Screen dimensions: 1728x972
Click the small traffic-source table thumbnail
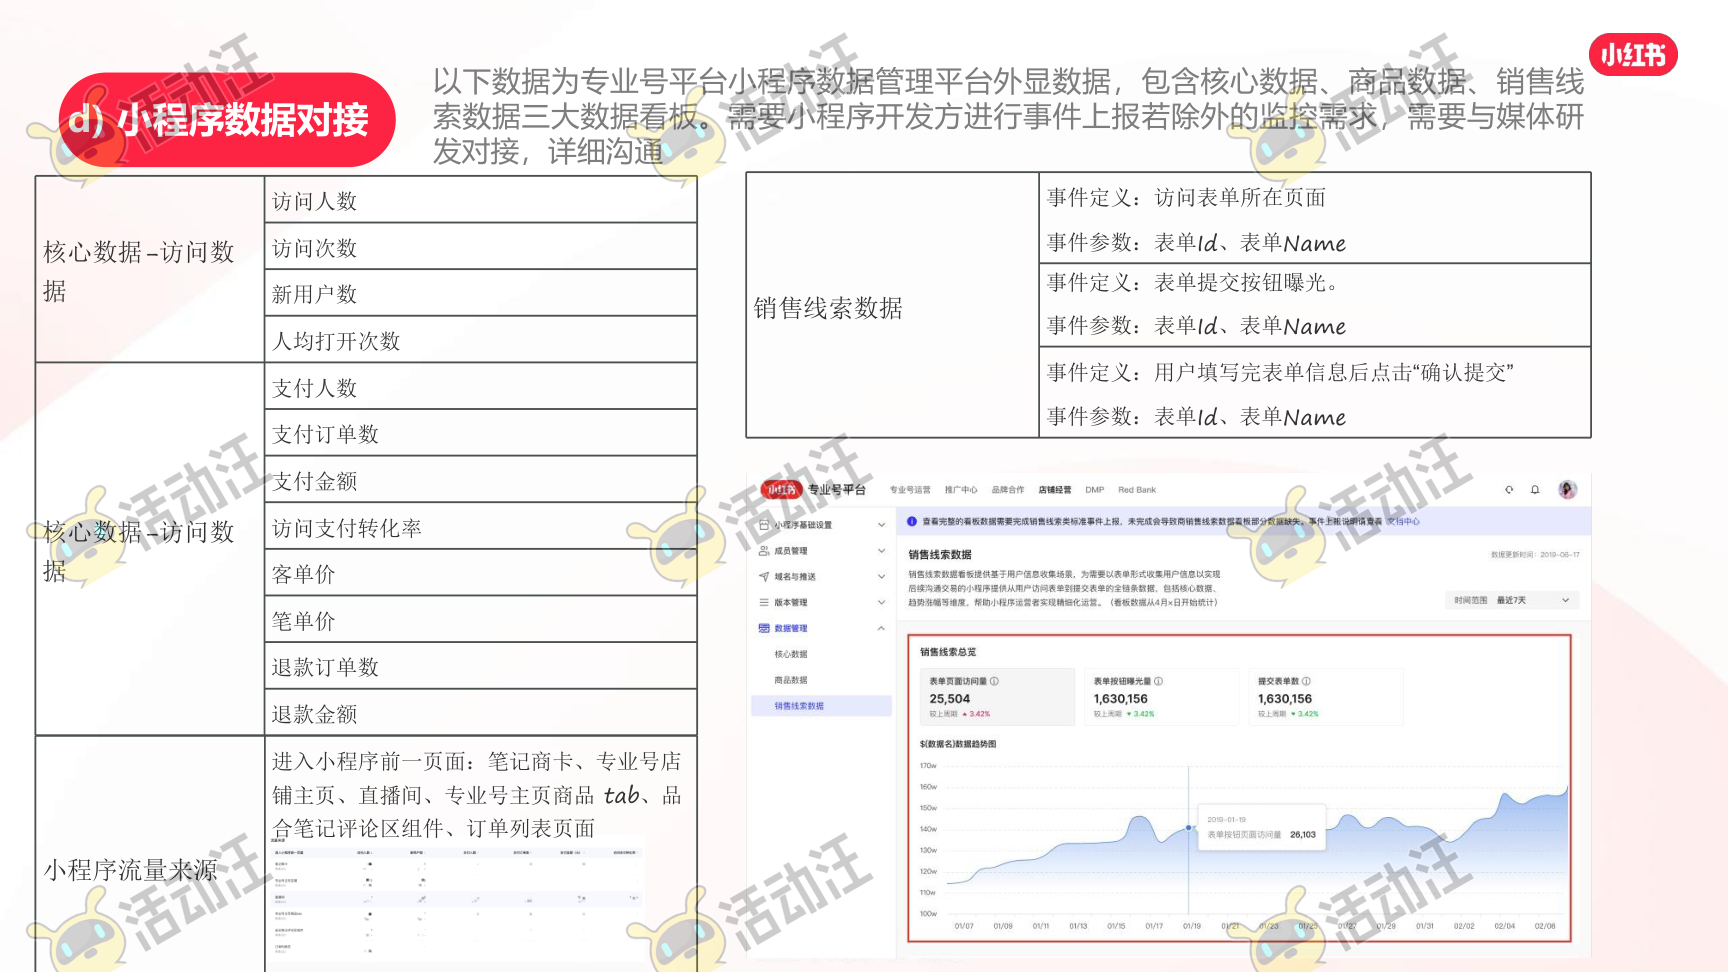coord(456,900)
